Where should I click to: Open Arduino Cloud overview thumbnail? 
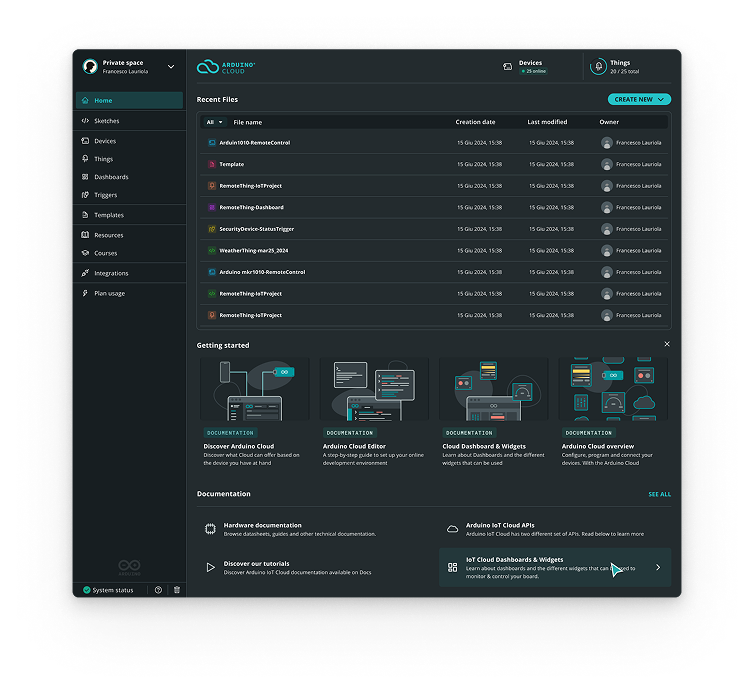pos(614,389)
